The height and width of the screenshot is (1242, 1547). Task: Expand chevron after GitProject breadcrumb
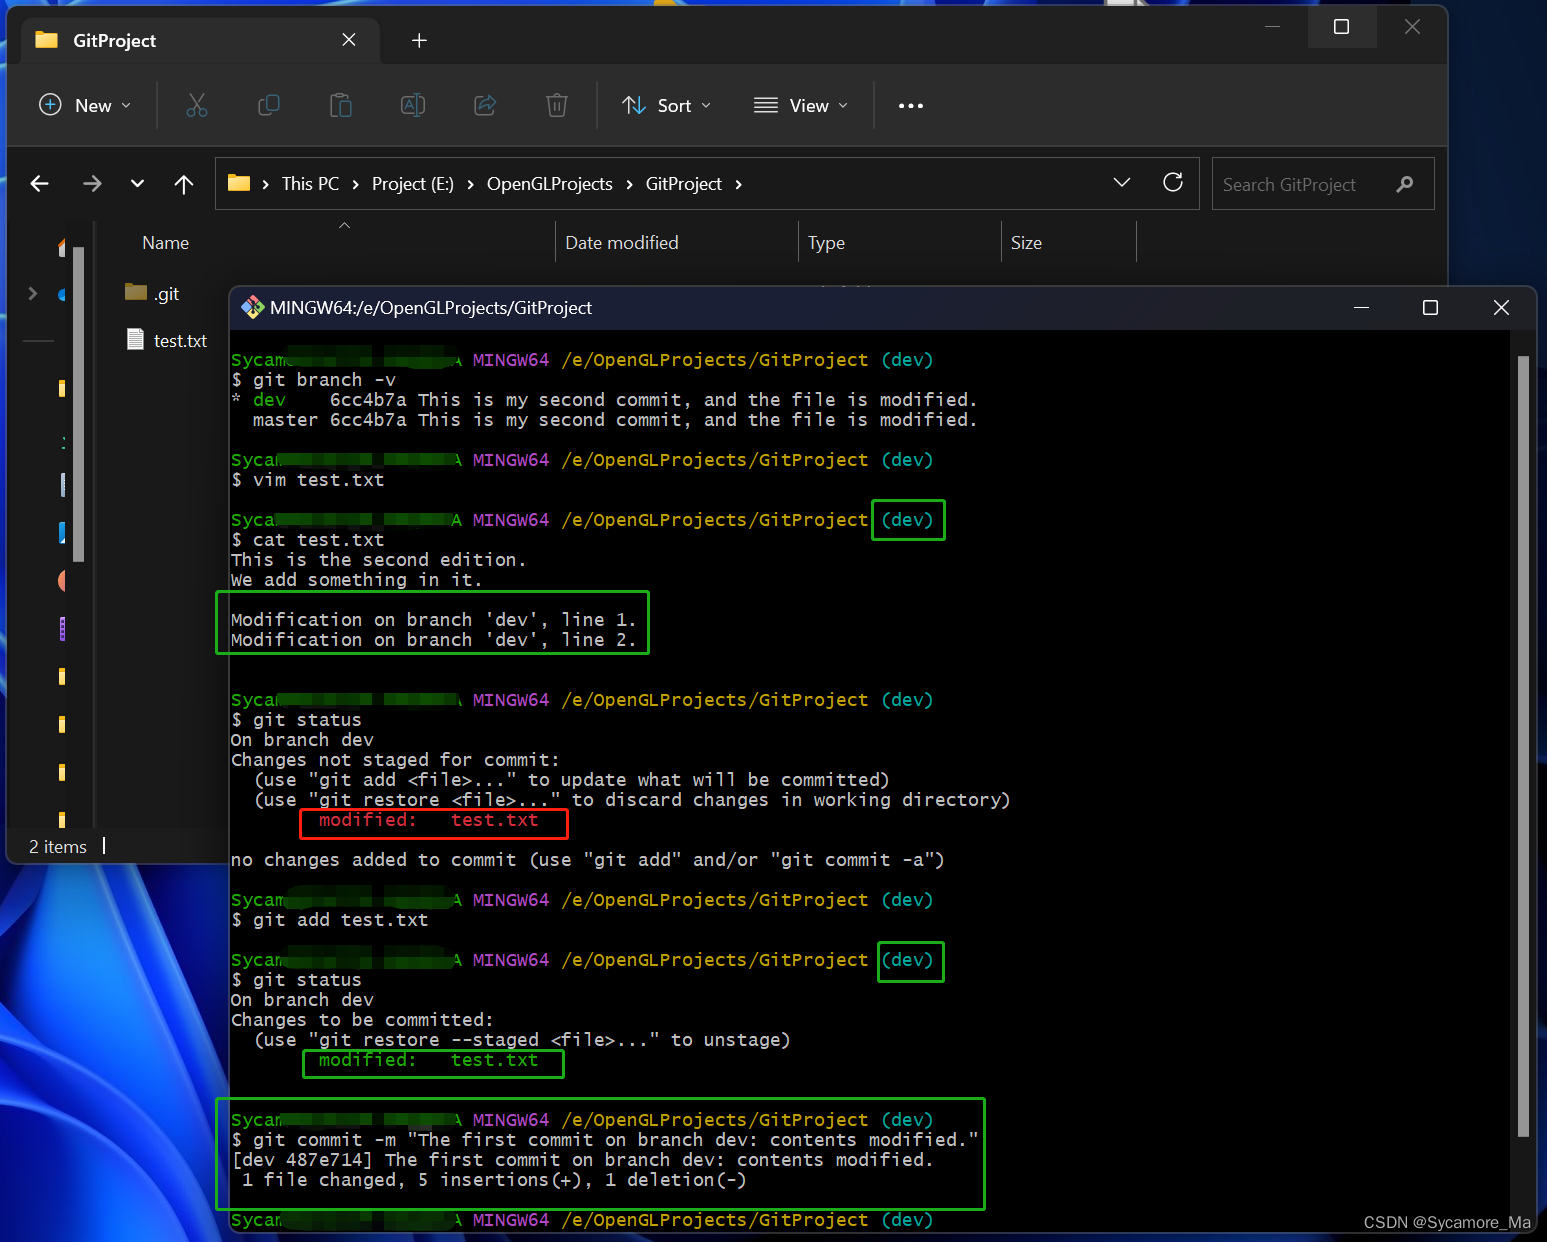pyautogui.click(x=739, y=184)
